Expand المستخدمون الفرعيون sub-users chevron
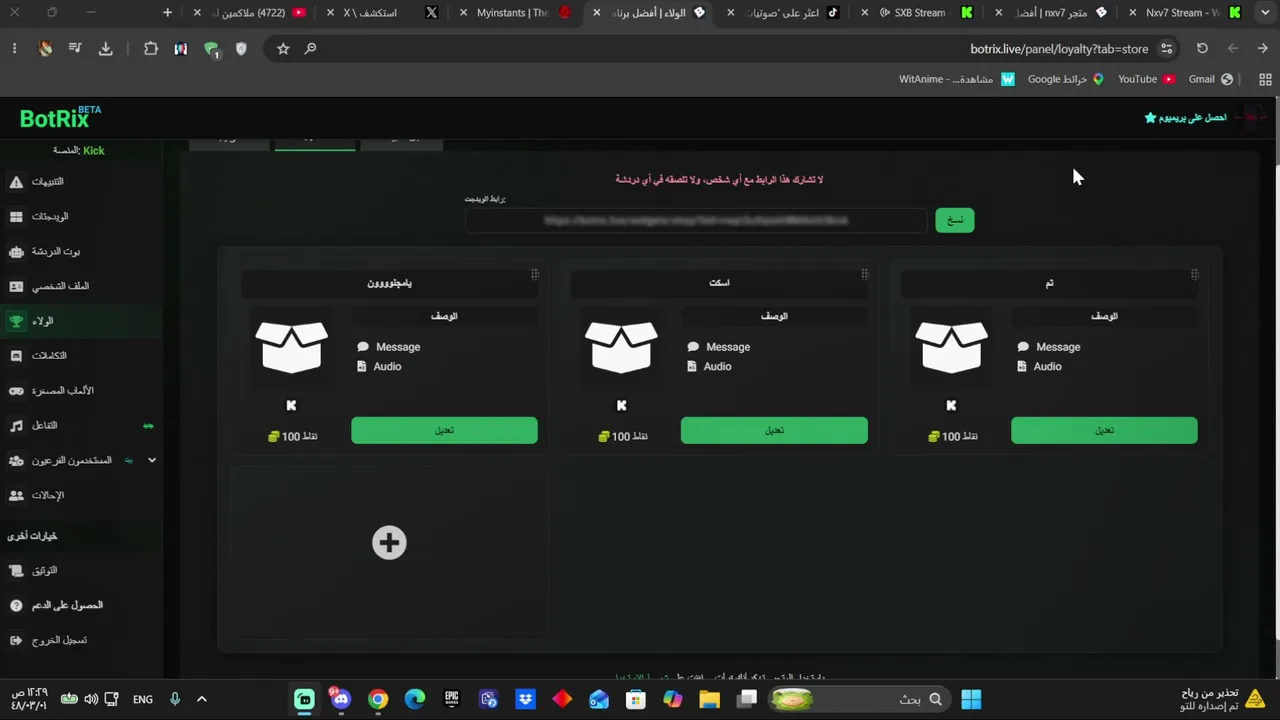This screenshot has width=1280, height=720. click(x=152, y=460)
